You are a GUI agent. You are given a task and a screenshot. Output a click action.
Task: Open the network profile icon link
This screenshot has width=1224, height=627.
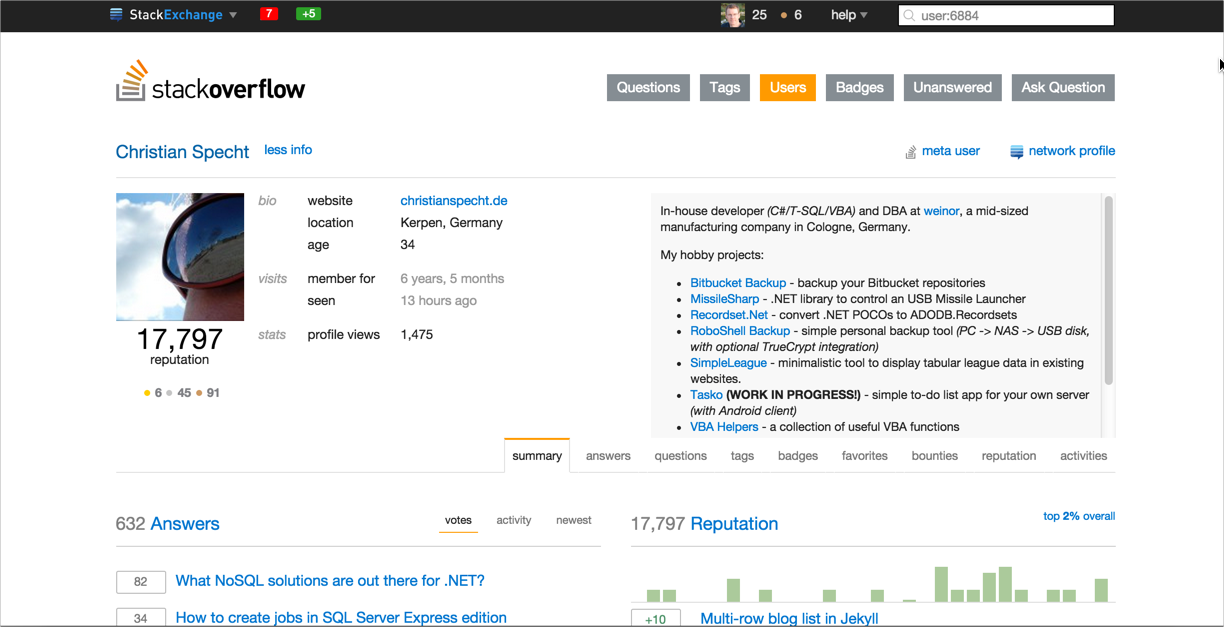1017,152
